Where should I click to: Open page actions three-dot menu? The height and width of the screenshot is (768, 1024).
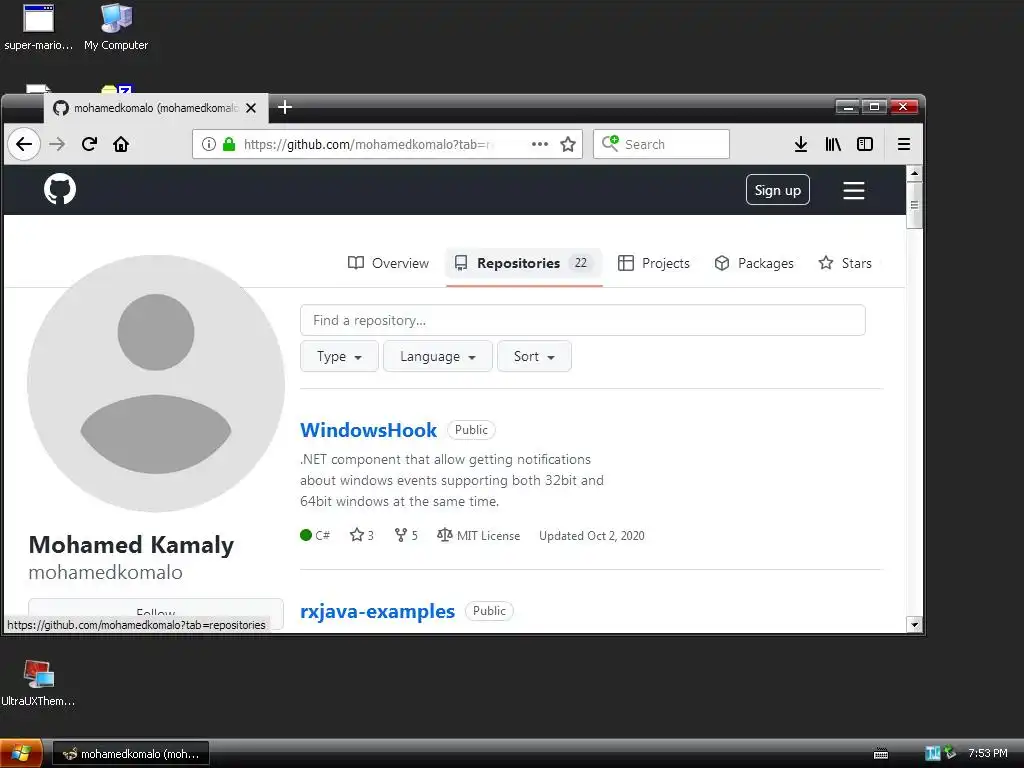tap(540, 144)
